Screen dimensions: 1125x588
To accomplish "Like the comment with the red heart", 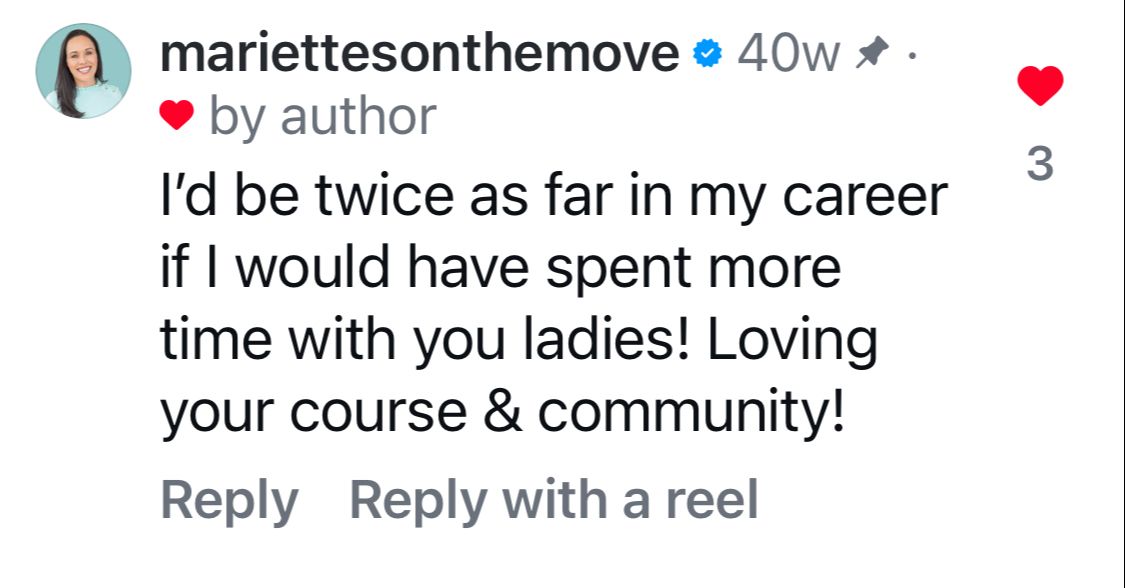I will [x=1040, y=86].
